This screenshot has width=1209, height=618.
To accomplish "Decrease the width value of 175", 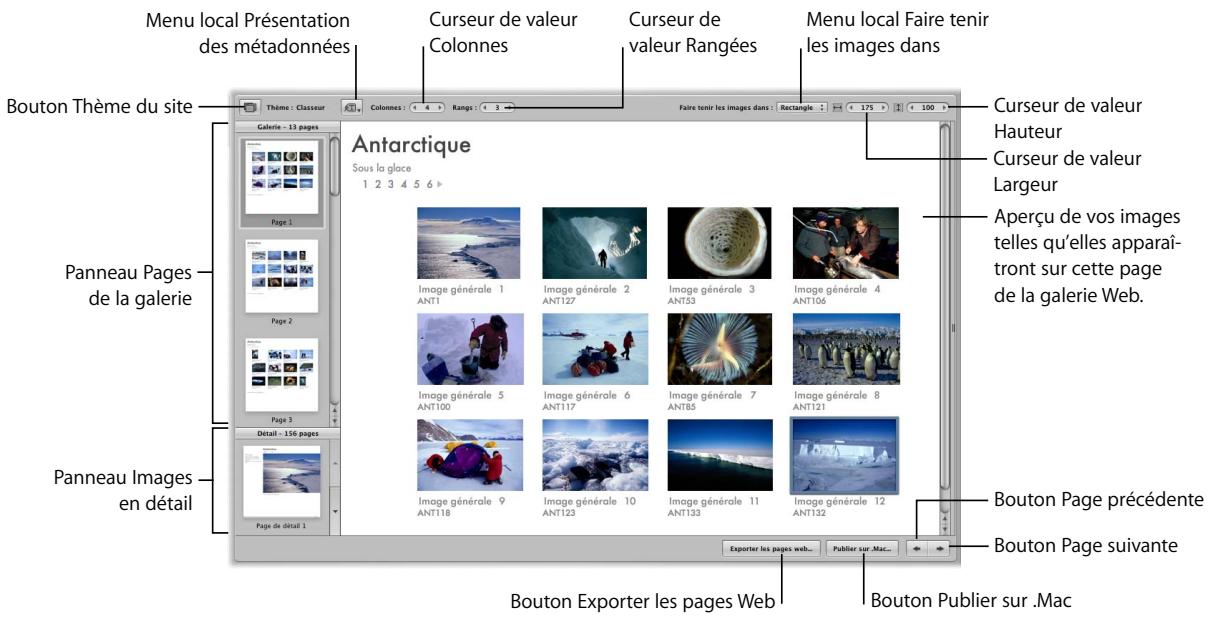I will pyautogui.click(x=853, y=106).
